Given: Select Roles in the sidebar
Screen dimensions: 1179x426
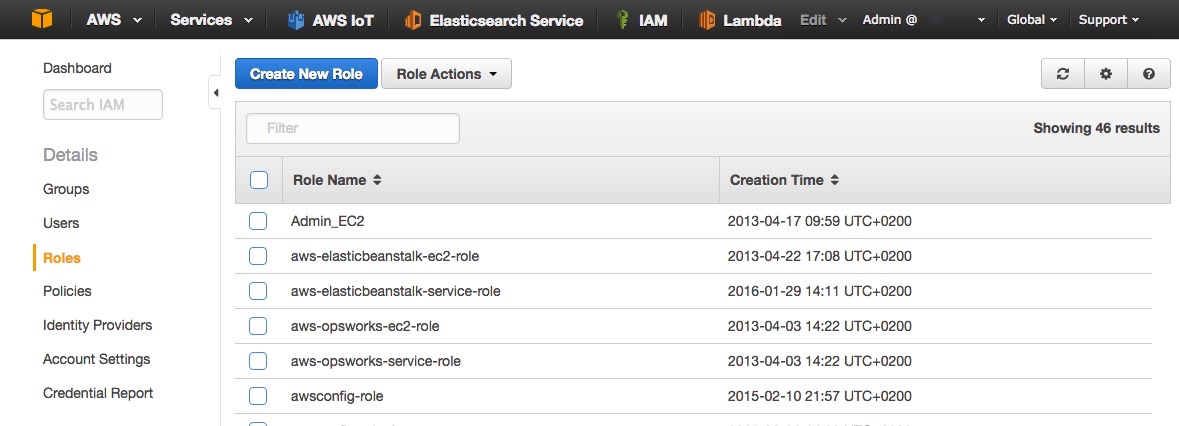Looking at the screenshot, I should [62, 258].
